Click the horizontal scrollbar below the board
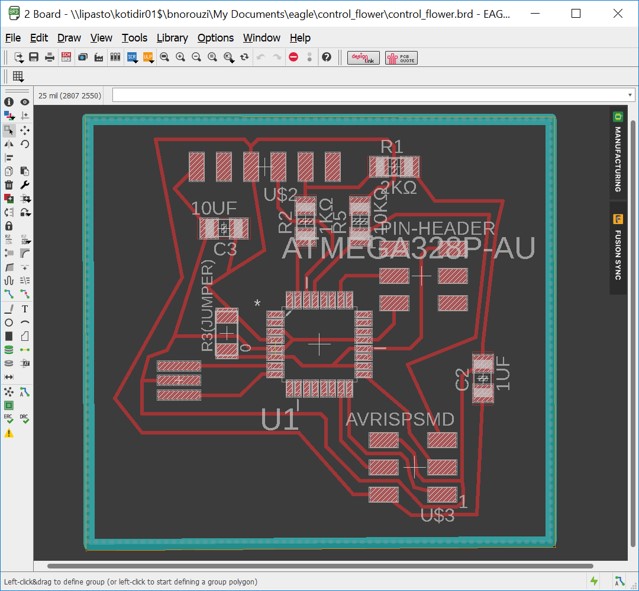This screenshot has width=639, height=591. click(x=320, y=566)
